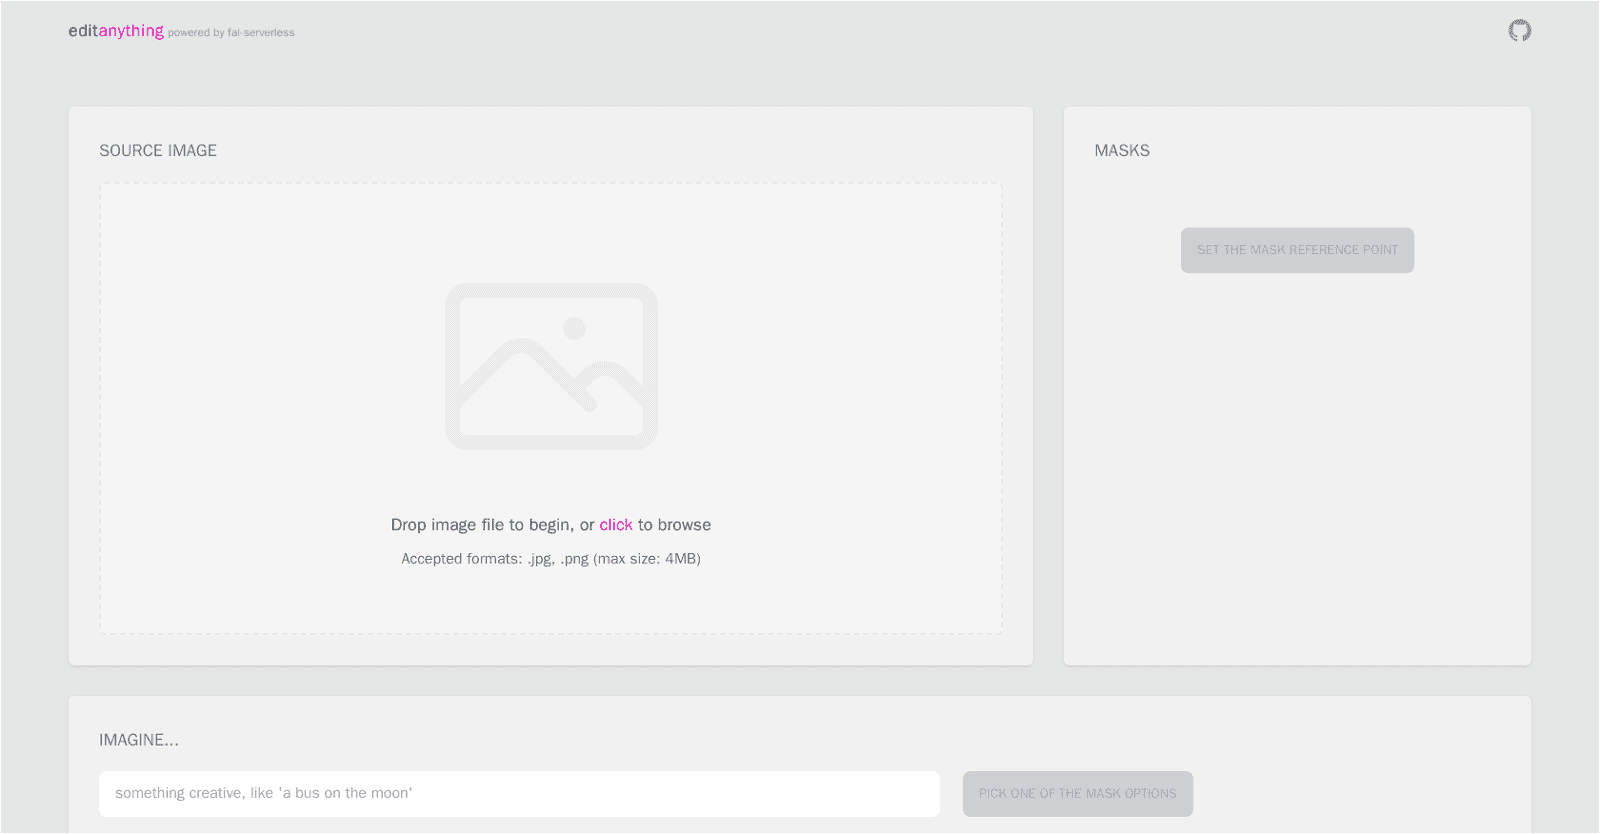This screenshot has height=834, width=1600.
Task: Focus the 'something creative' prompt input field
Action: (x=519, y=793)
